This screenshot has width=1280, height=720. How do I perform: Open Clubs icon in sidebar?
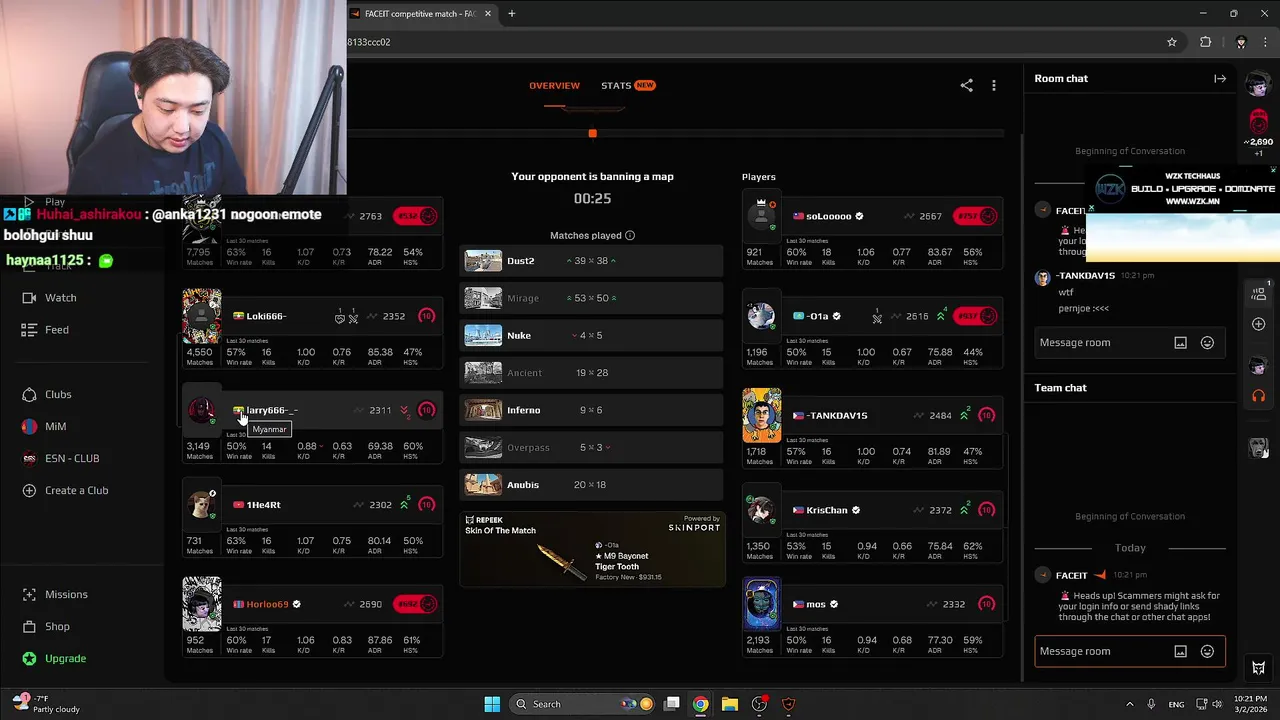(29, 395)
